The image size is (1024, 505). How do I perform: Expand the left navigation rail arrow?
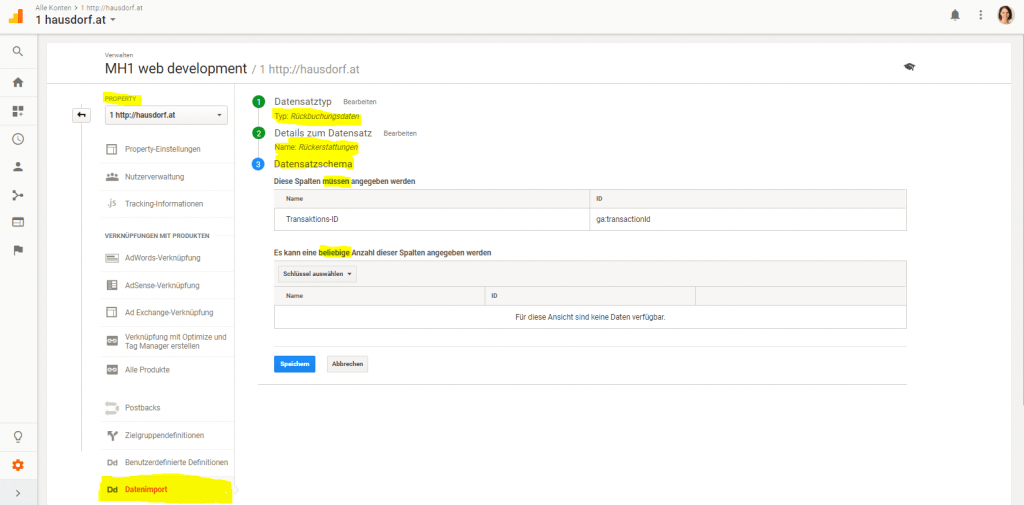(x=18, y=493)
